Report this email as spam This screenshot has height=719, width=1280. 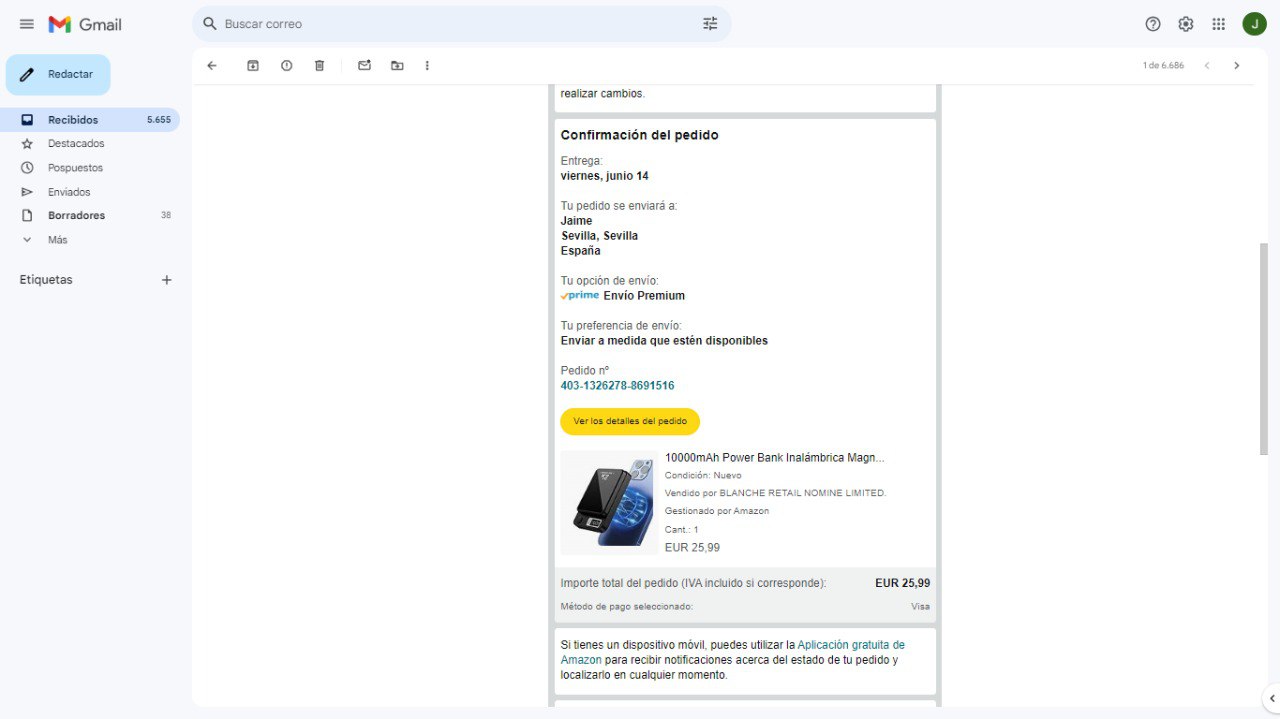coord(286,66)
